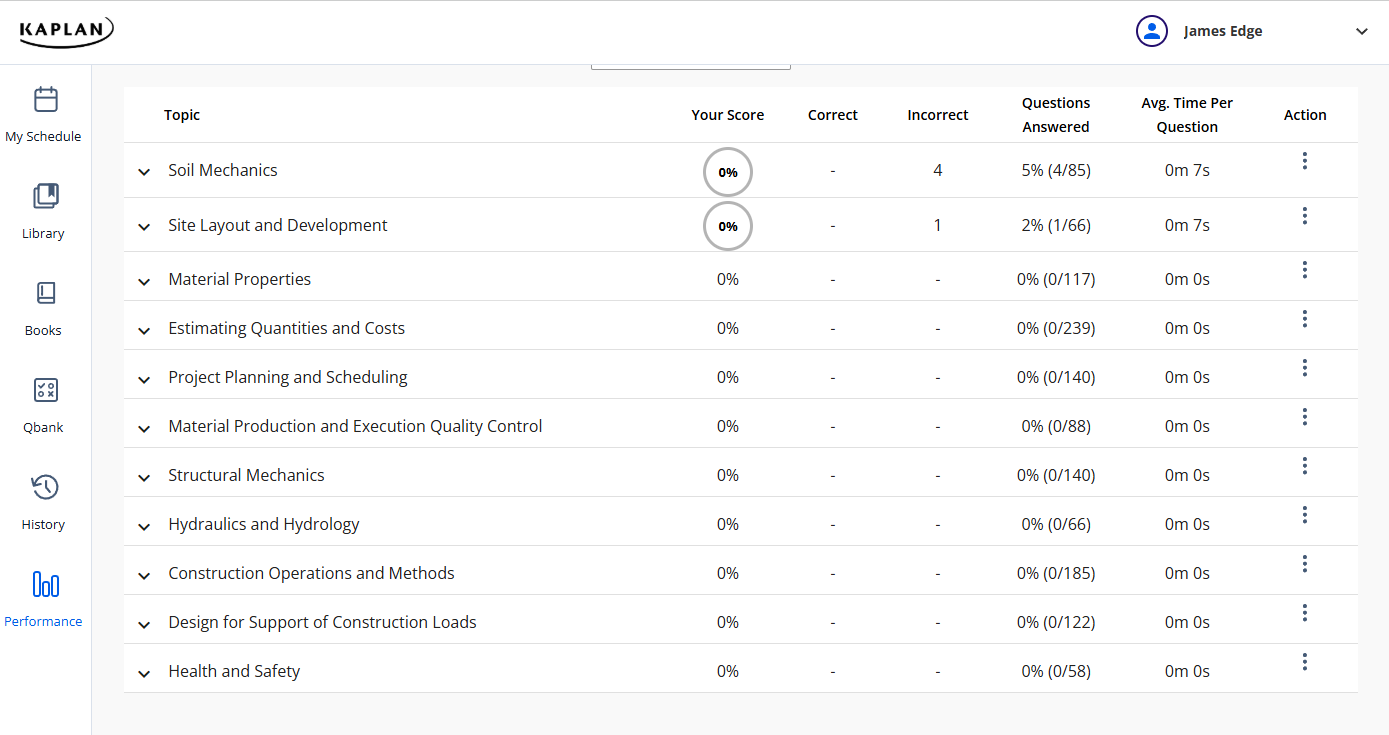Click the 0% (0/239) questions answered value
This screenshot has height=735, width=1389.
tap(1056, 328)
